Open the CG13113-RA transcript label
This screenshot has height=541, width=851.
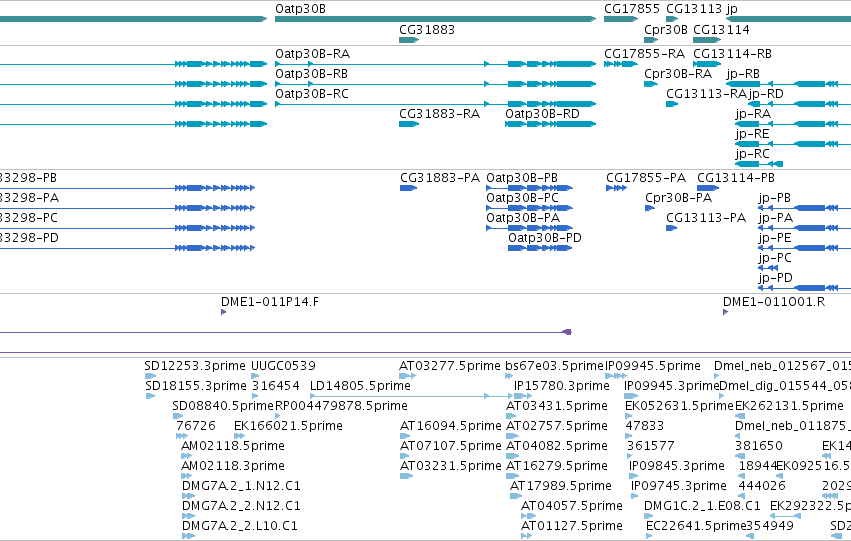coord(706,94)
